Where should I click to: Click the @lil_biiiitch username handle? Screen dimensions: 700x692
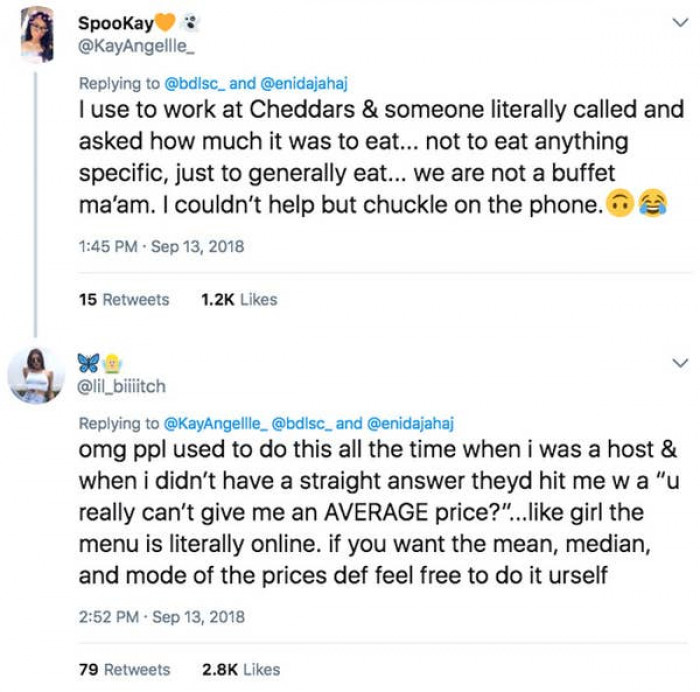coord(122,386)
